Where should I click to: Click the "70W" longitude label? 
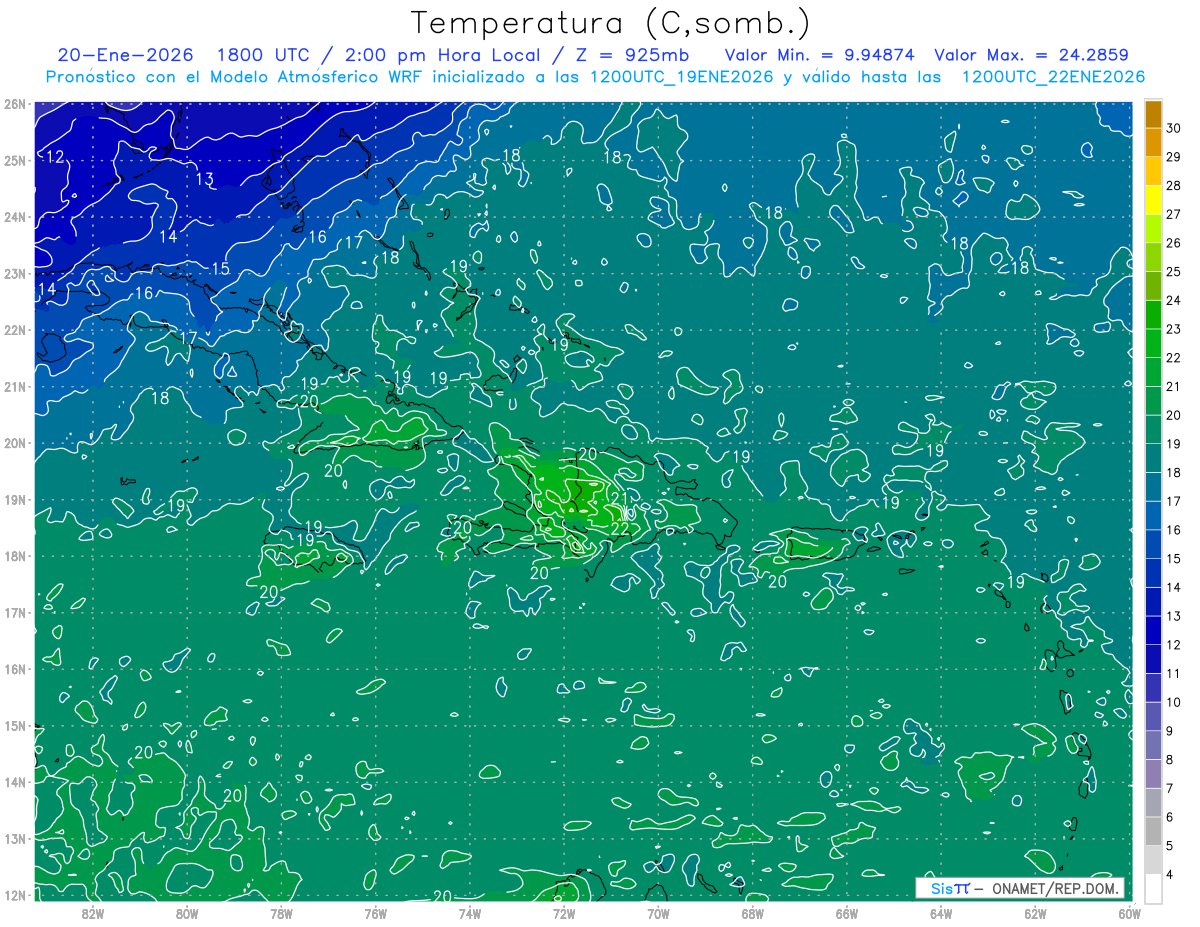pos(658,914)
